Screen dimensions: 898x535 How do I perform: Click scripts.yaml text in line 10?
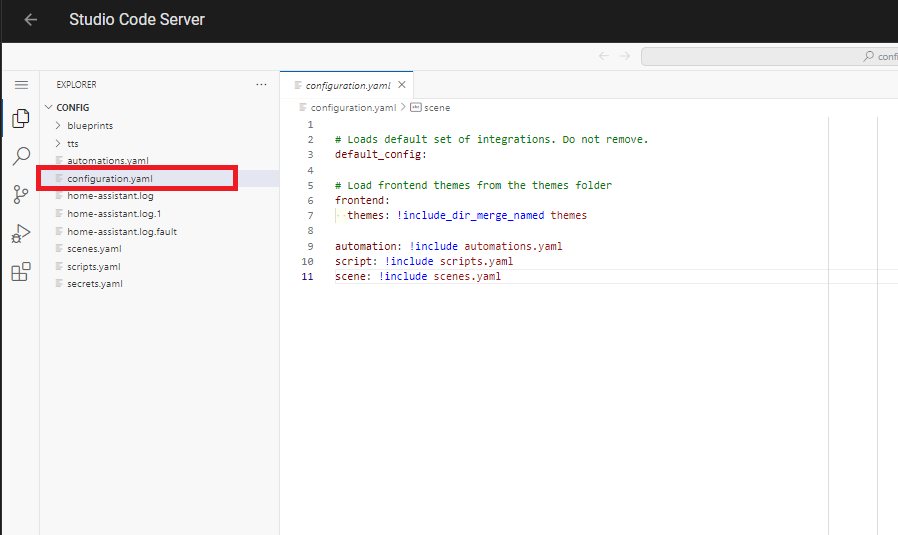coord(476,261)
